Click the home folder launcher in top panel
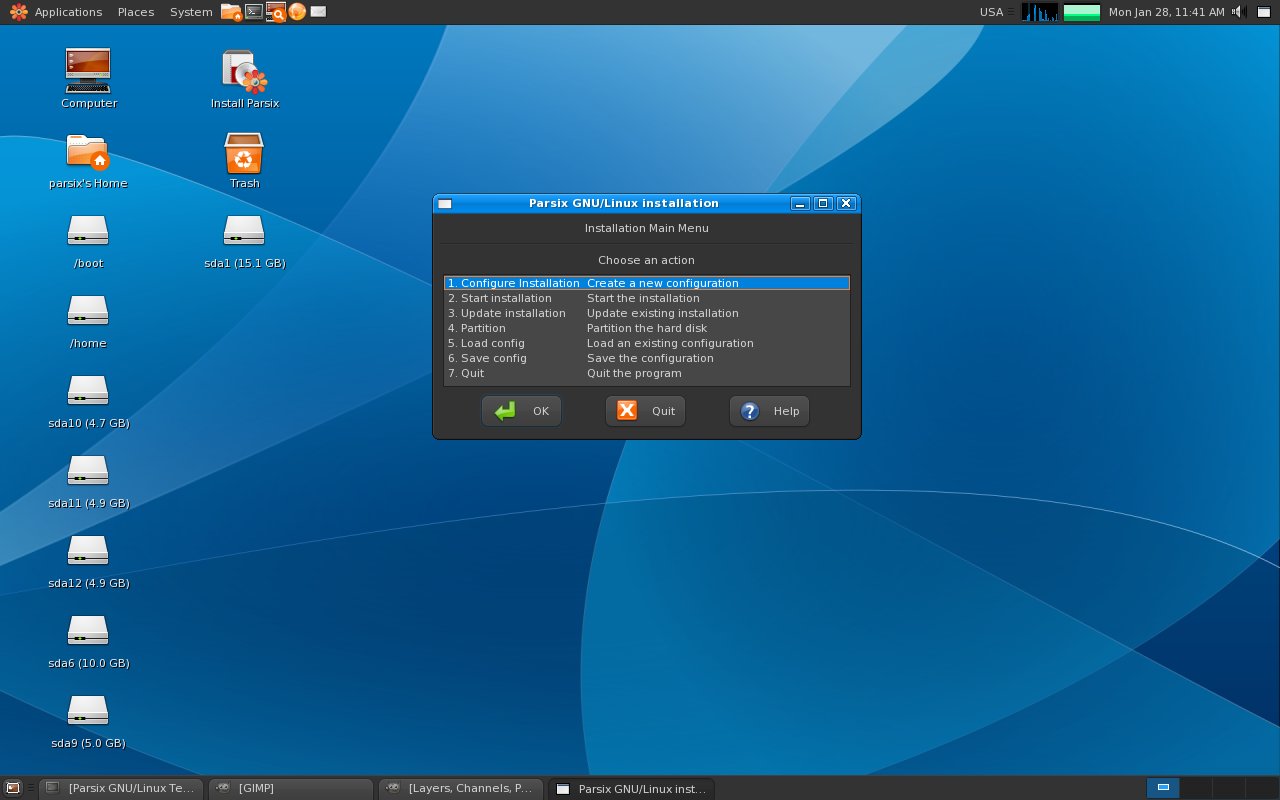 point(231,12)
